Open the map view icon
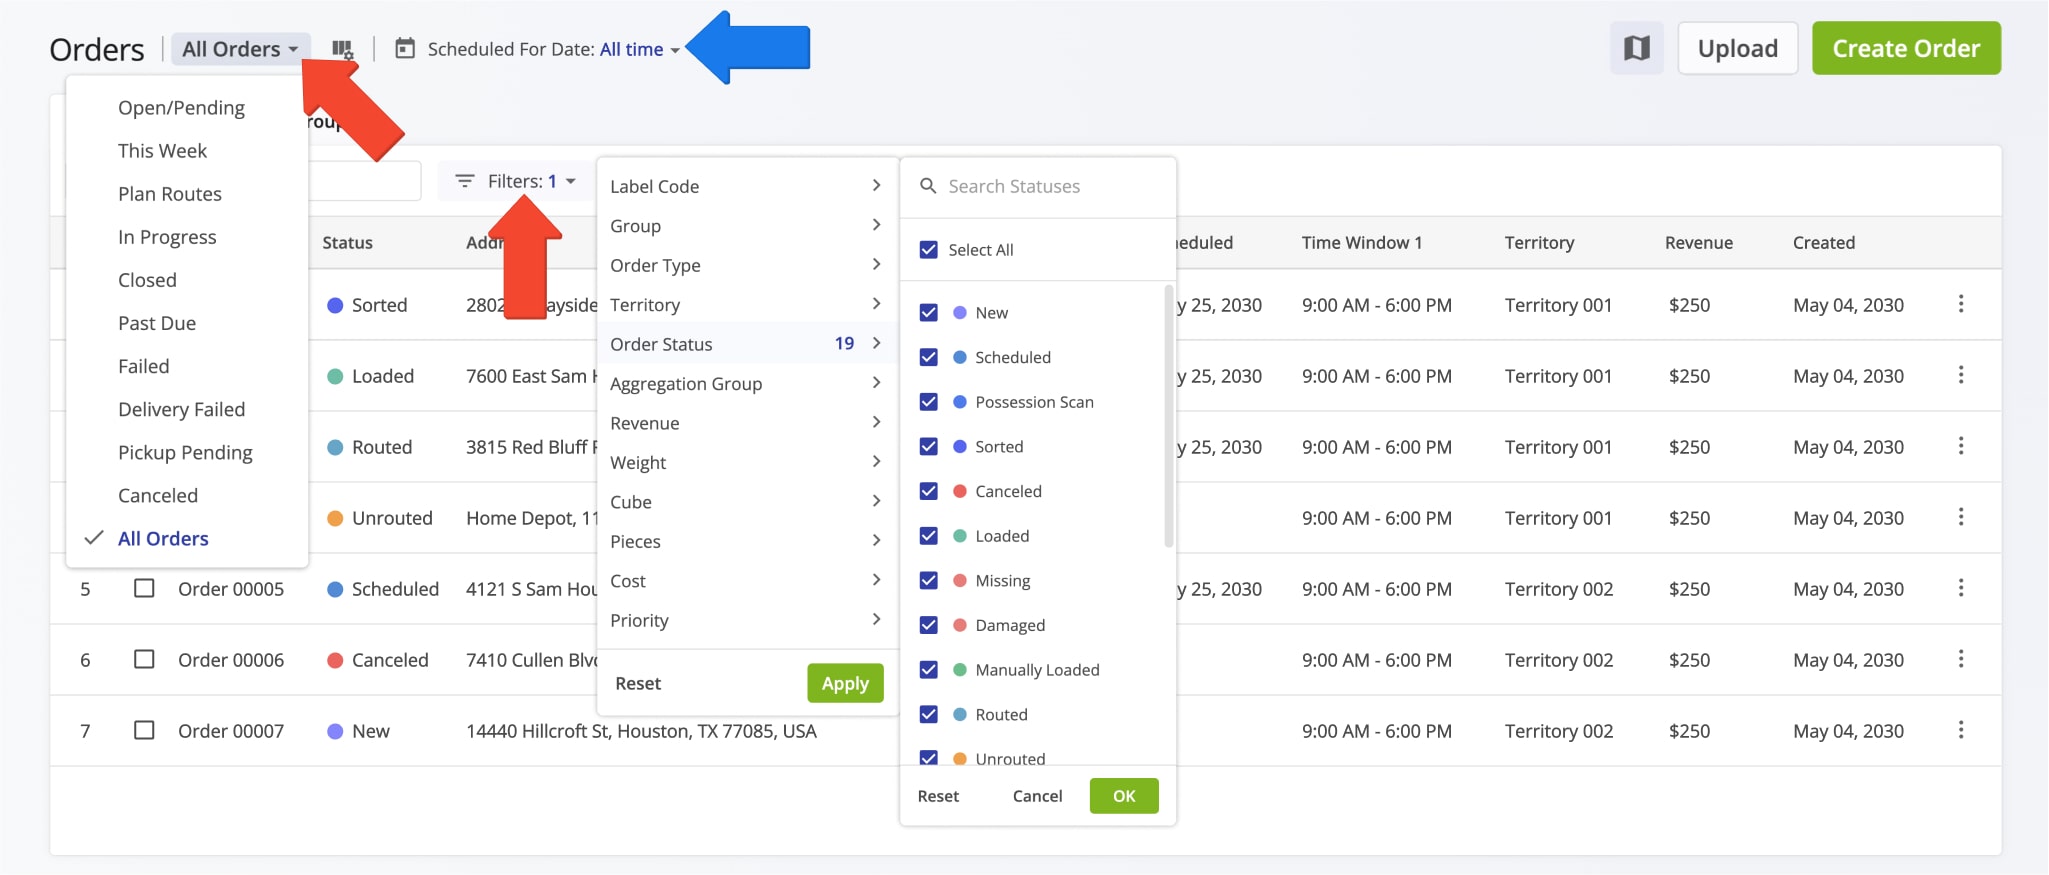 point(1636,48)
